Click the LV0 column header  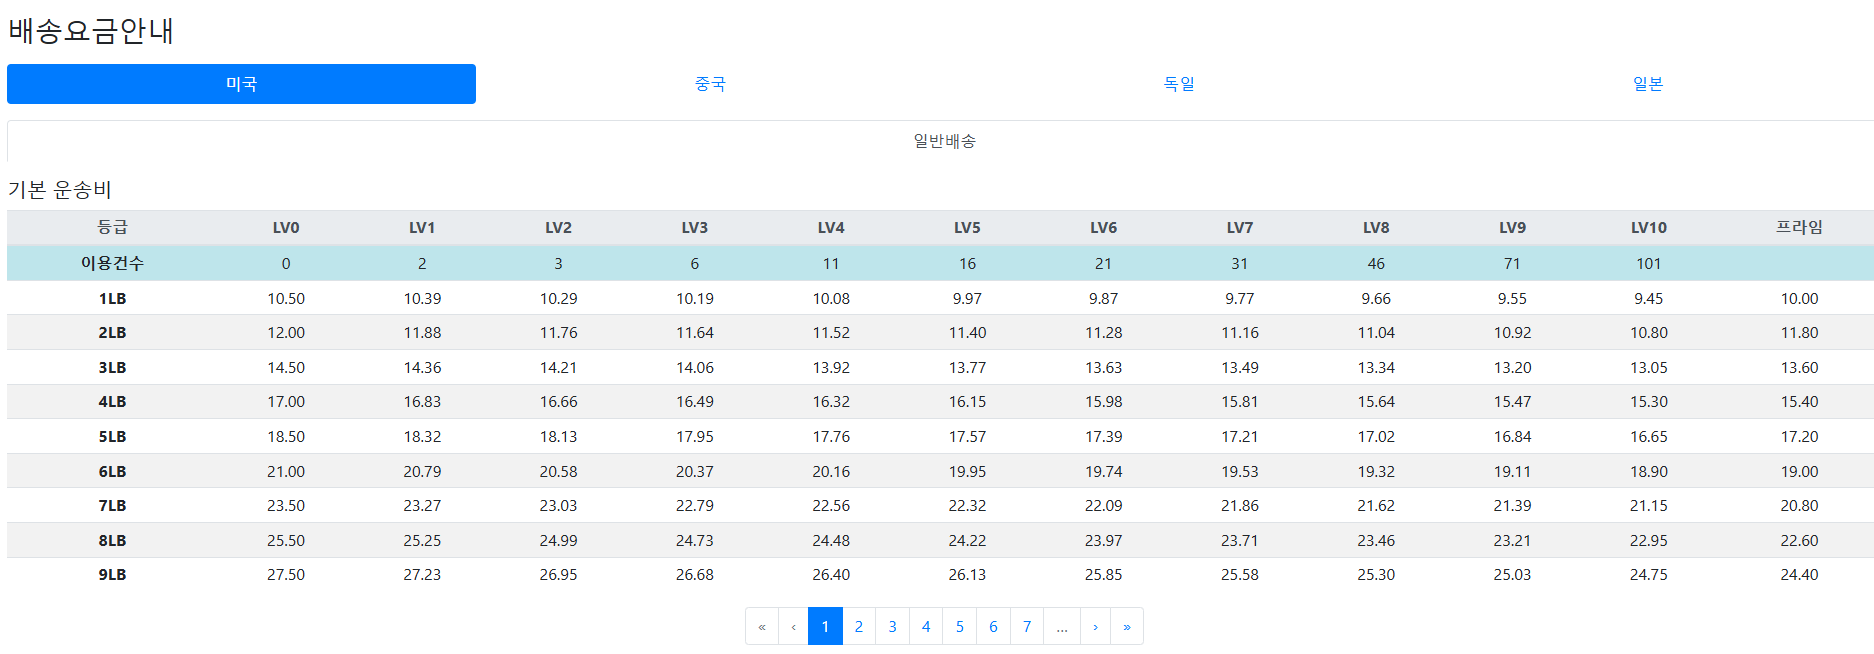point(286,228)
